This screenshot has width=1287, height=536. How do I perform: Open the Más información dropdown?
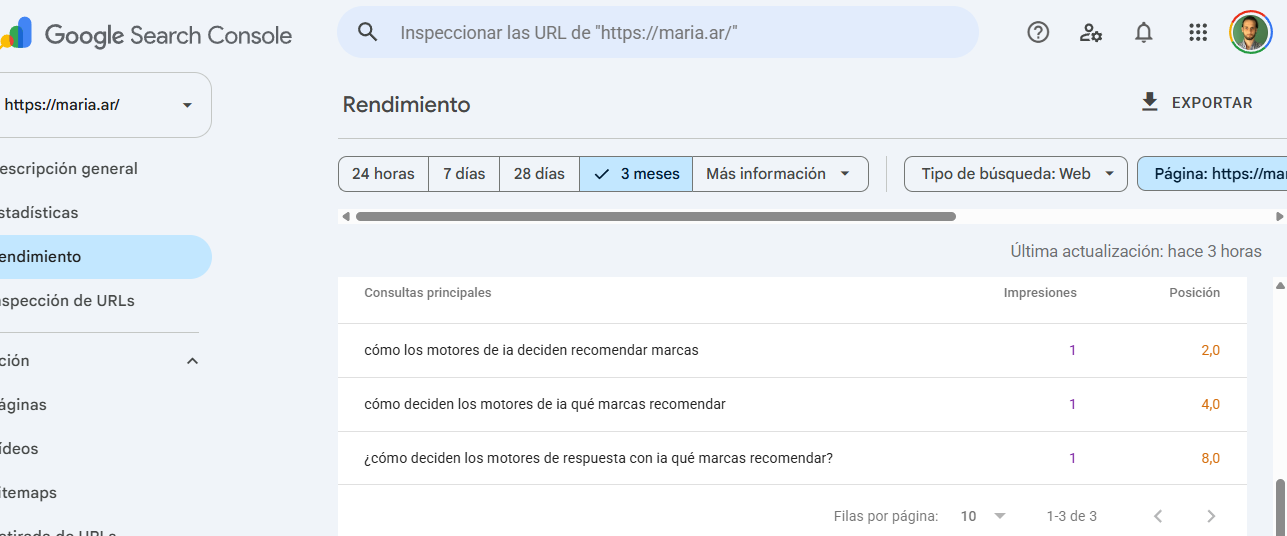point(780,174)
